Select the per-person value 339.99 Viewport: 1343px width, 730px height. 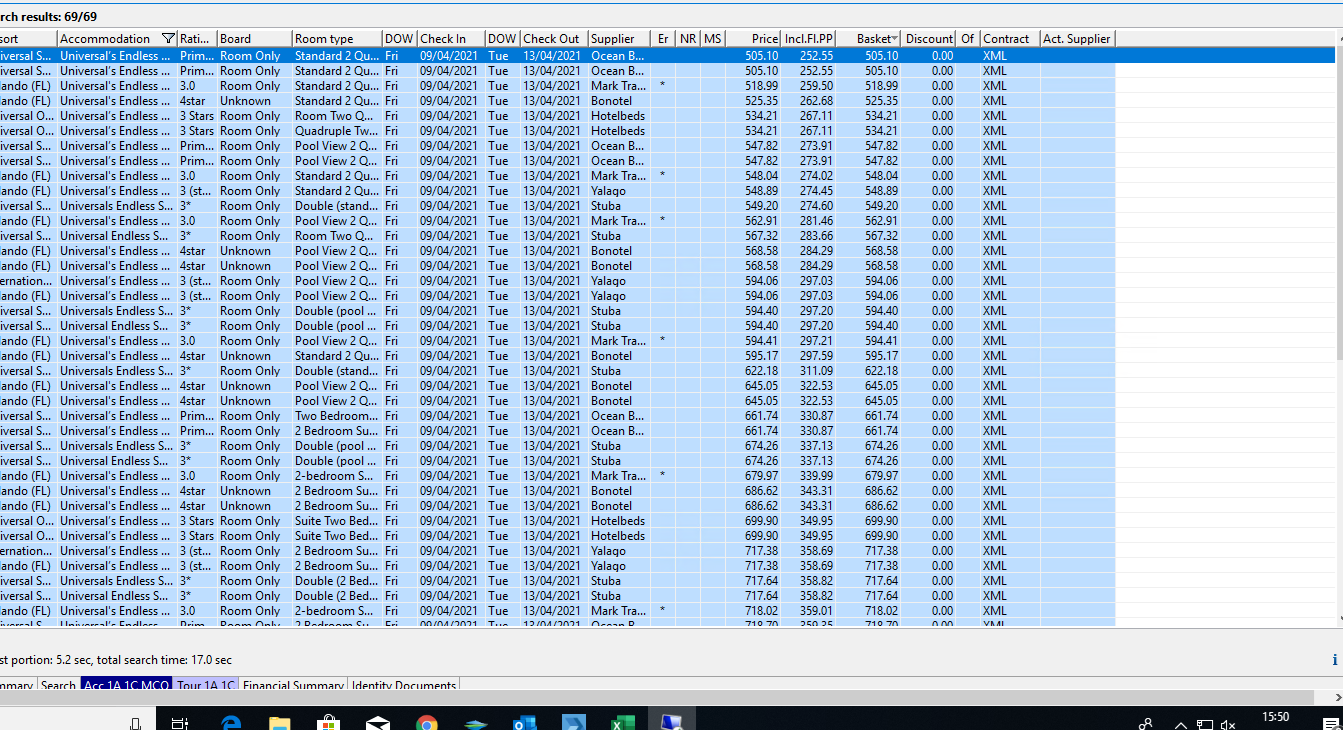pos(816,476)
